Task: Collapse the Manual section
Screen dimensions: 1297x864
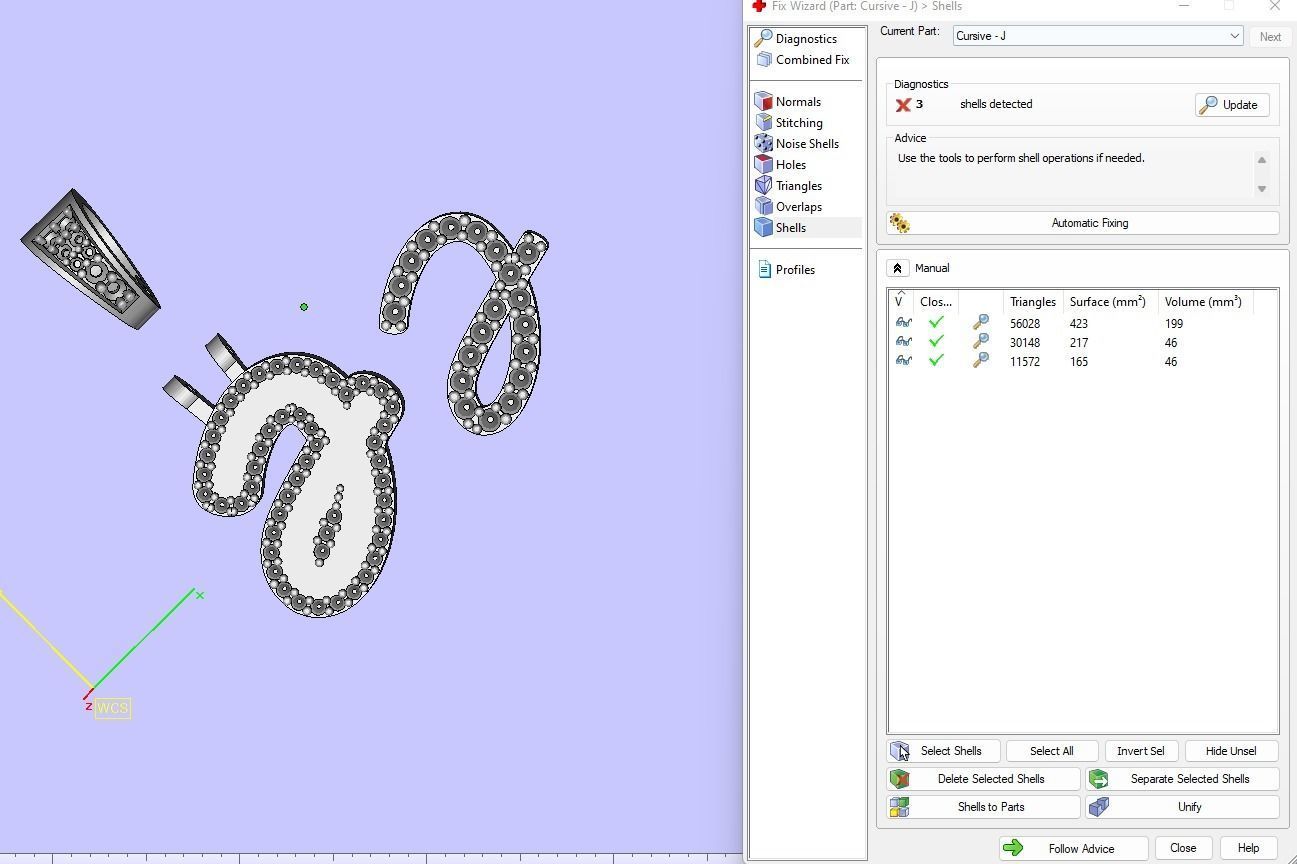Action: pos(897,268)
